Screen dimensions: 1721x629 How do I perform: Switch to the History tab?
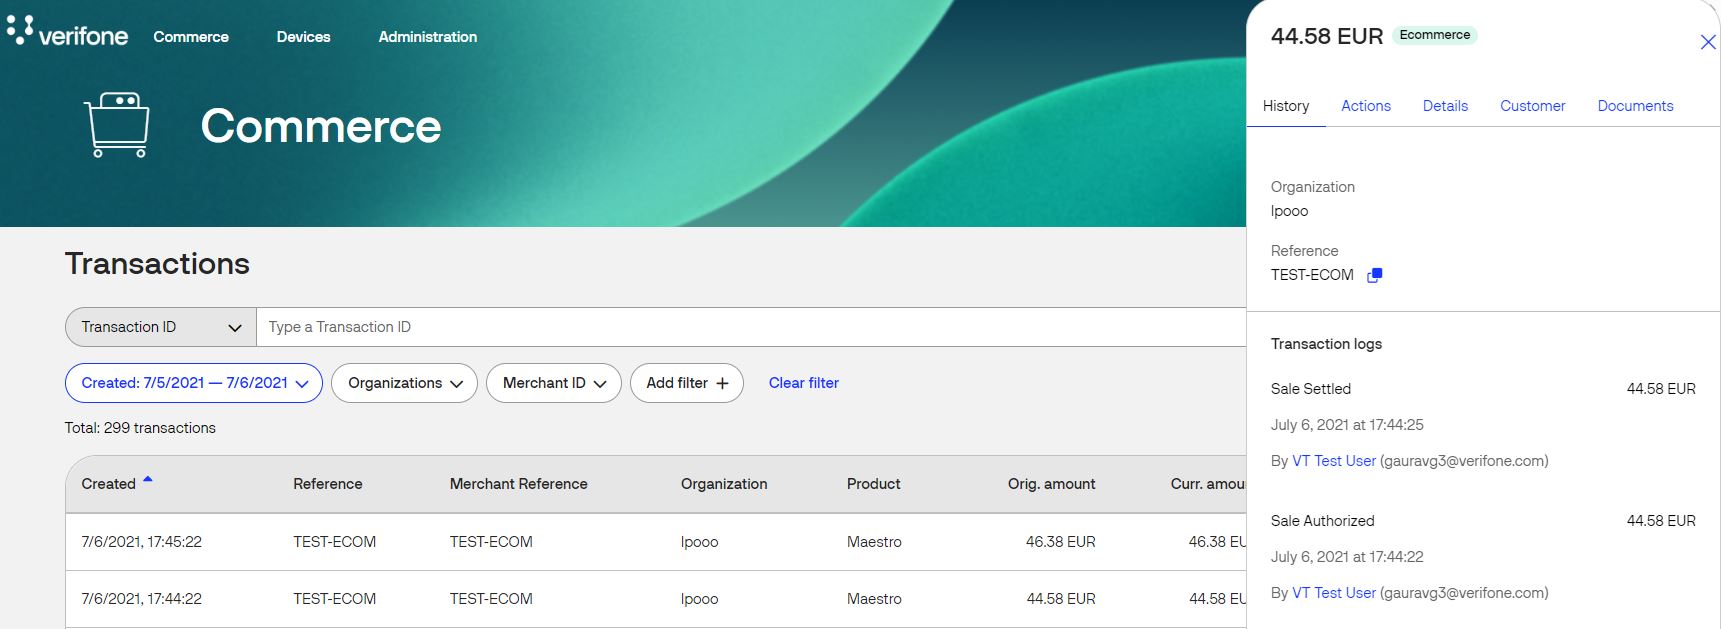point(1286,106)
